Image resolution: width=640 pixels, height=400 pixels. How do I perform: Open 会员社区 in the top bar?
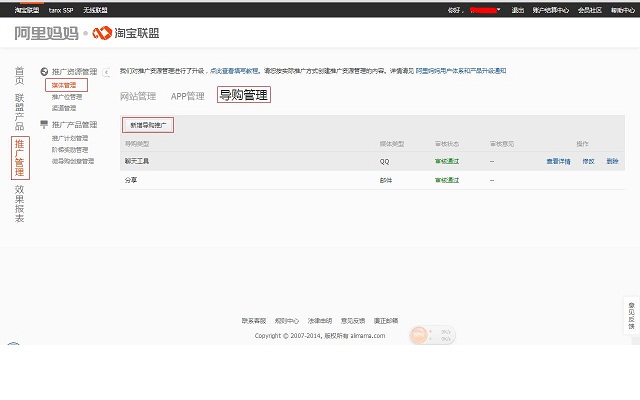coord(590,10)
